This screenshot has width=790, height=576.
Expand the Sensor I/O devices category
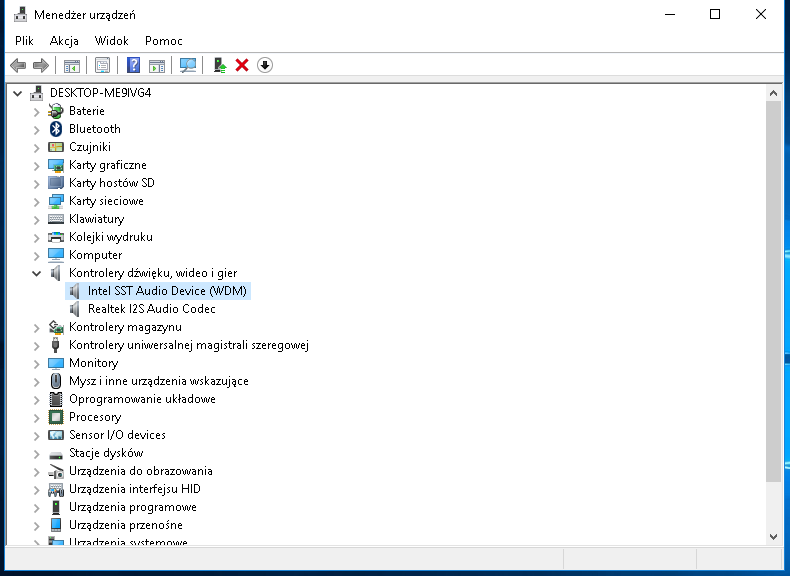pos(36,436)
